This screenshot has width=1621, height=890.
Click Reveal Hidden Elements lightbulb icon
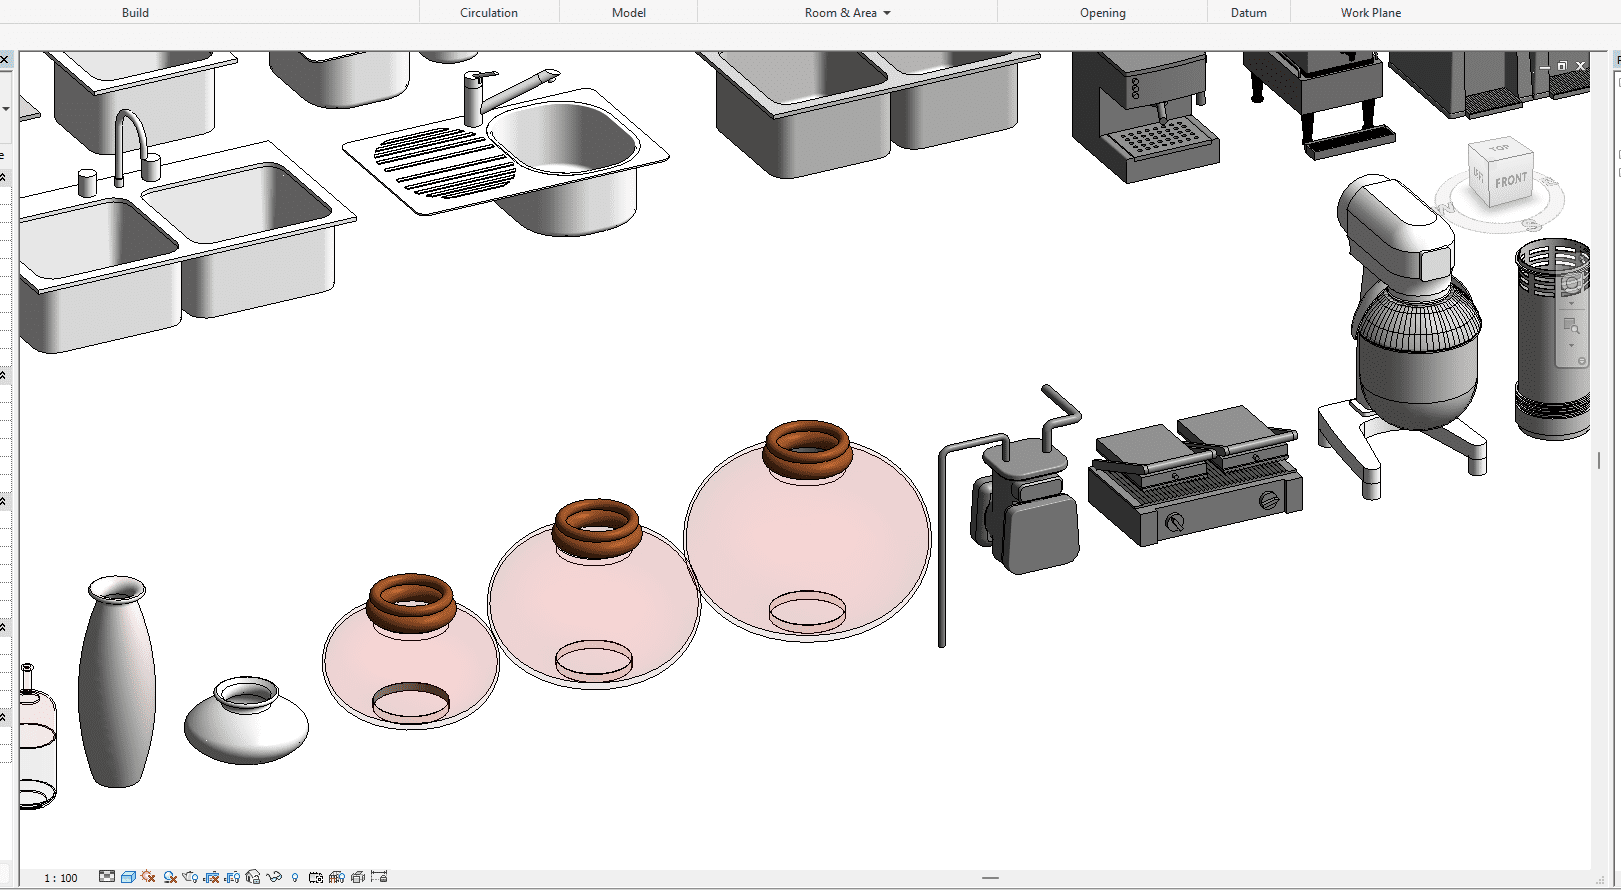pos(295,878)
